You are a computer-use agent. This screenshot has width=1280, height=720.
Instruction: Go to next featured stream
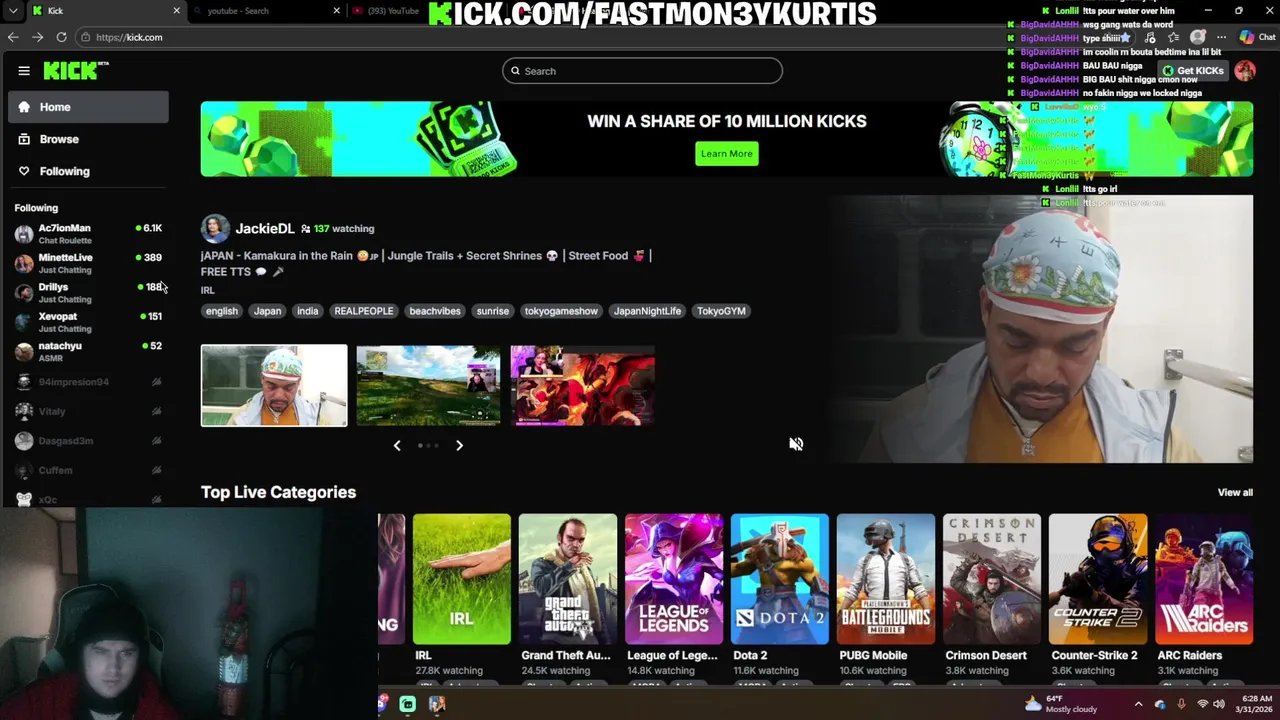[x=459, y=445]
